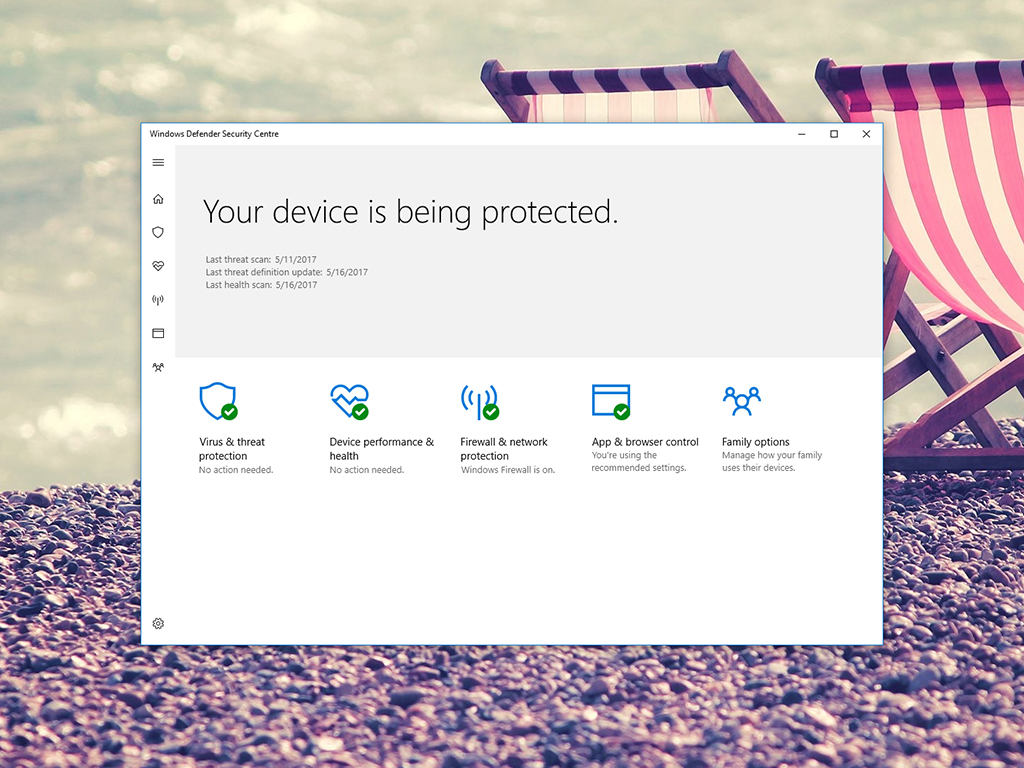The width and height of the screenshot is (1024, 768).
Task: Select the 'Firewall & network protection' label
Action: [504, 449]
